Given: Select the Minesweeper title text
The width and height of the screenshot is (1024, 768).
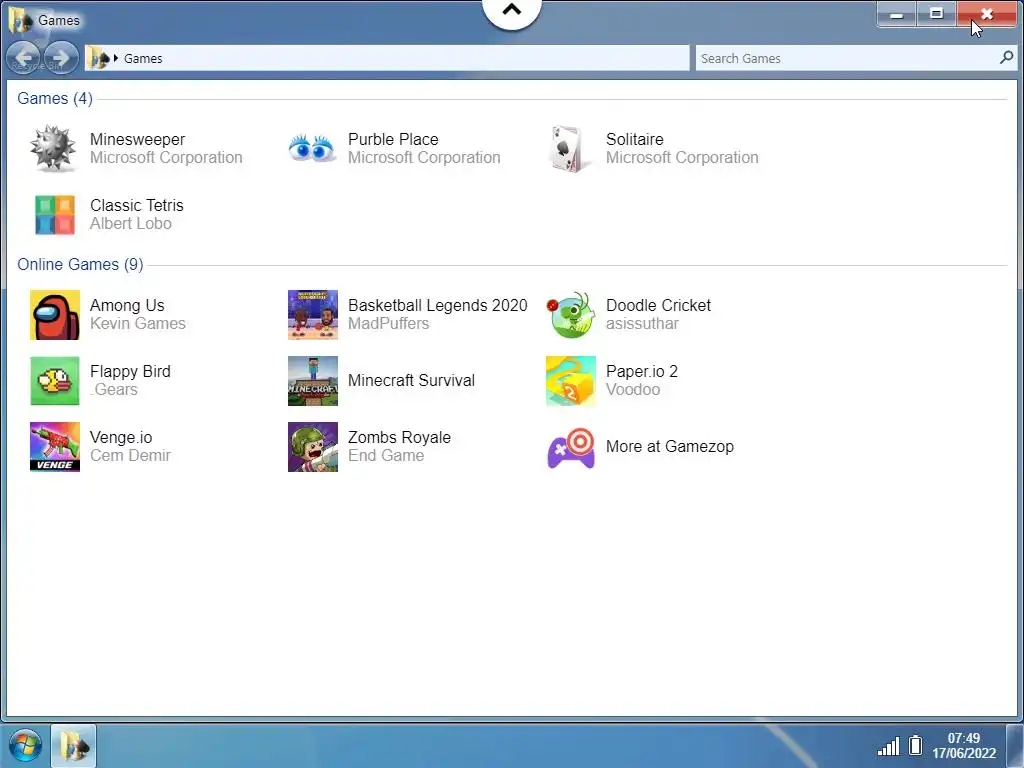Looking at the screenshot, I should click(137, 139).
